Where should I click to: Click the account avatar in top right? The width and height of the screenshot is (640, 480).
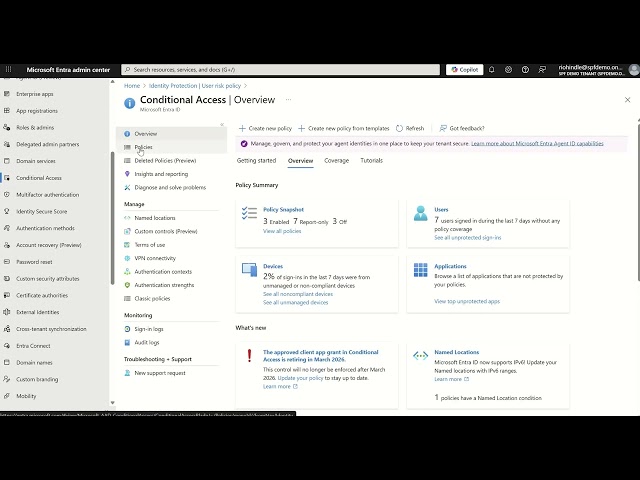pyautogui.click(x=634, y=70)
